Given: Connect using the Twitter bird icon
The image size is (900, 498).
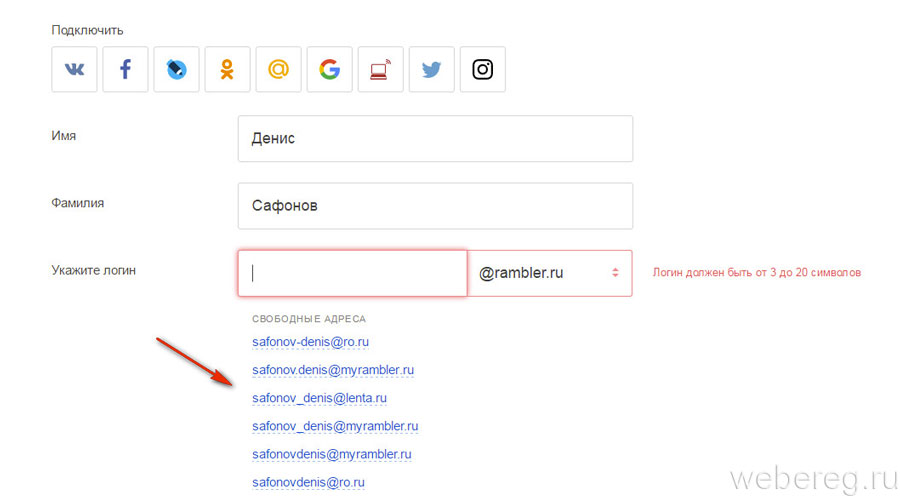Looking at the screenshot, I should click(x=432, y=69).
